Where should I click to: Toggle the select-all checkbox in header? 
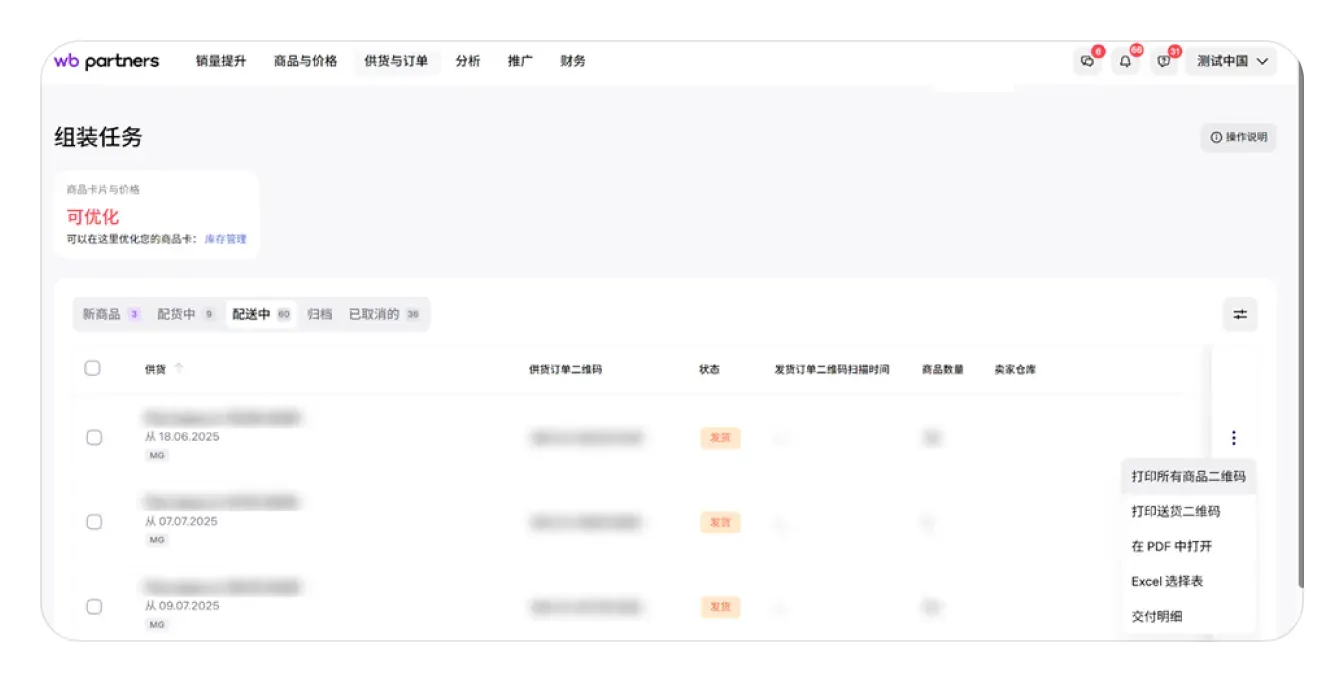92,368
